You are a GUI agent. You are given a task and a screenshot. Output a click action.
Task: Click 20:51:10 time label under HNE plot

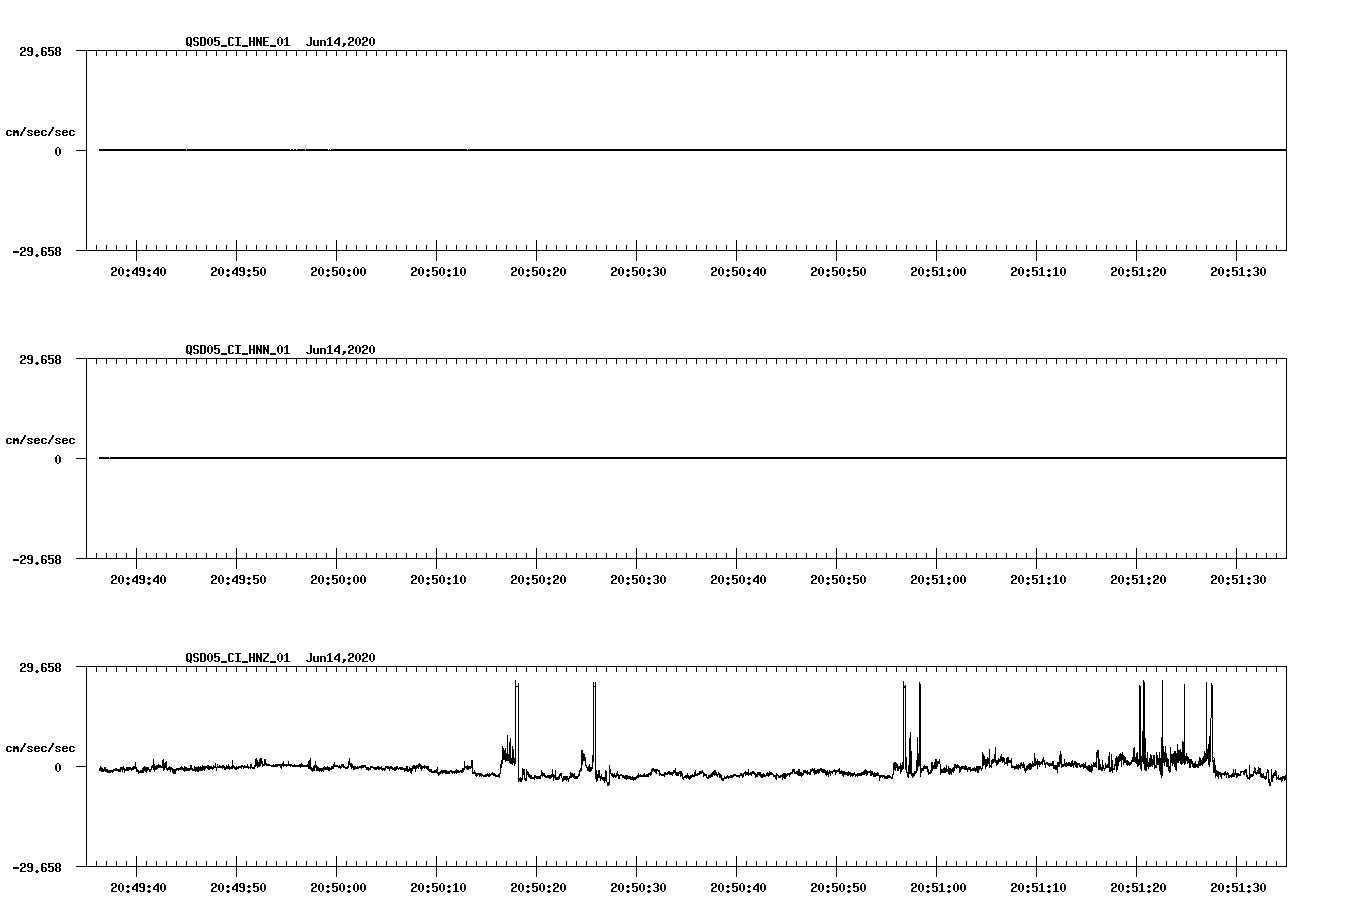1038,271
